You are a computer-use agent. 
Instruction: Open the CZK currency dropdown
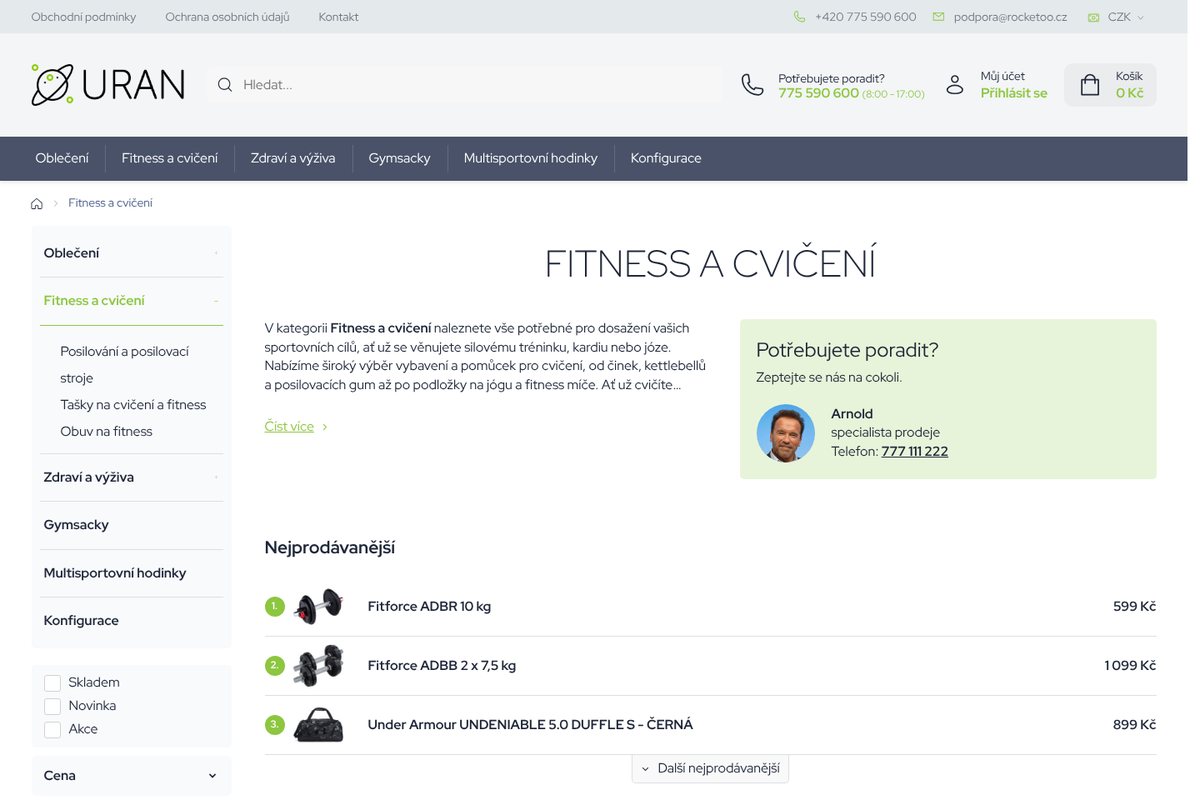pos(1125,17)
